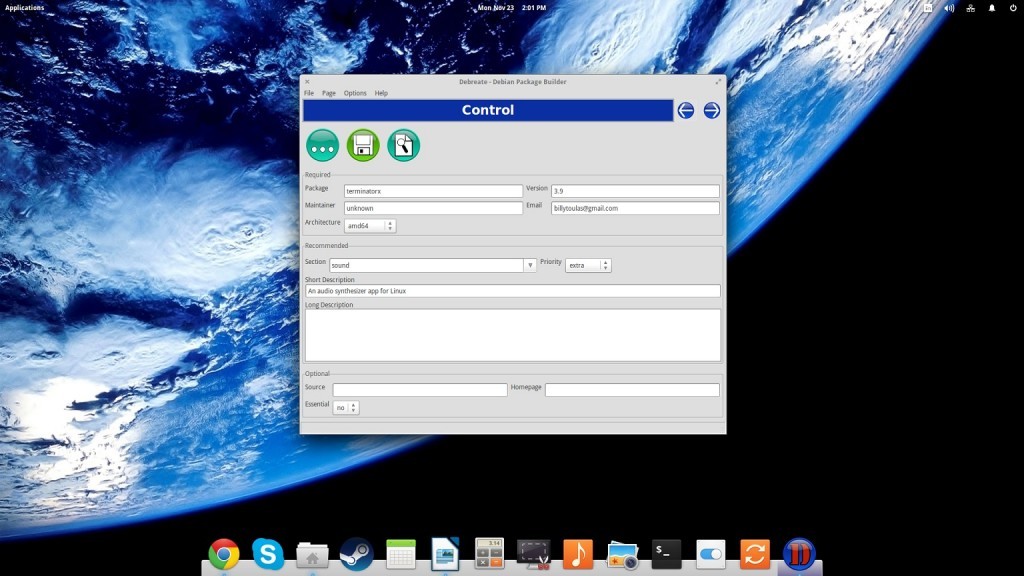Open Google Chrome from the dock
Screen dimensions: 1024x576
point(224,553)
